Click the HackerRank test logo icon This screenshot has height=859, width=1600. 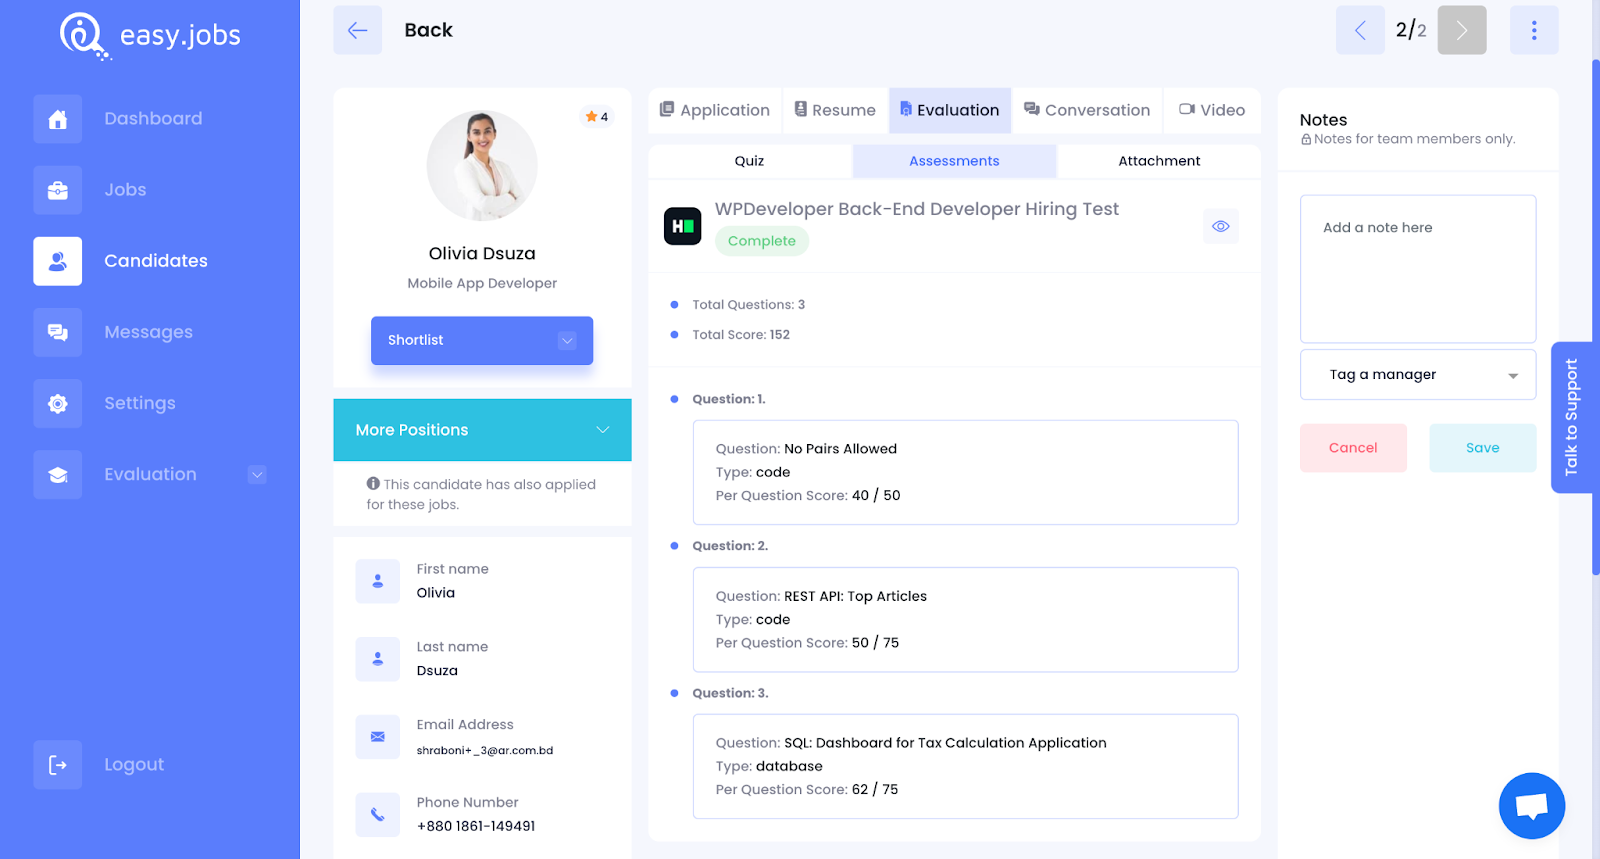683,226
